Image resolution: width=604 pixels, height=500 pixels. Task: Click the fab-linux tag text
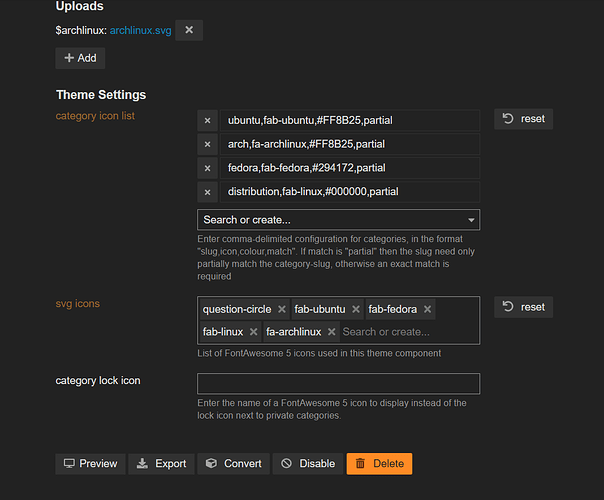click(x=223, y=332)
